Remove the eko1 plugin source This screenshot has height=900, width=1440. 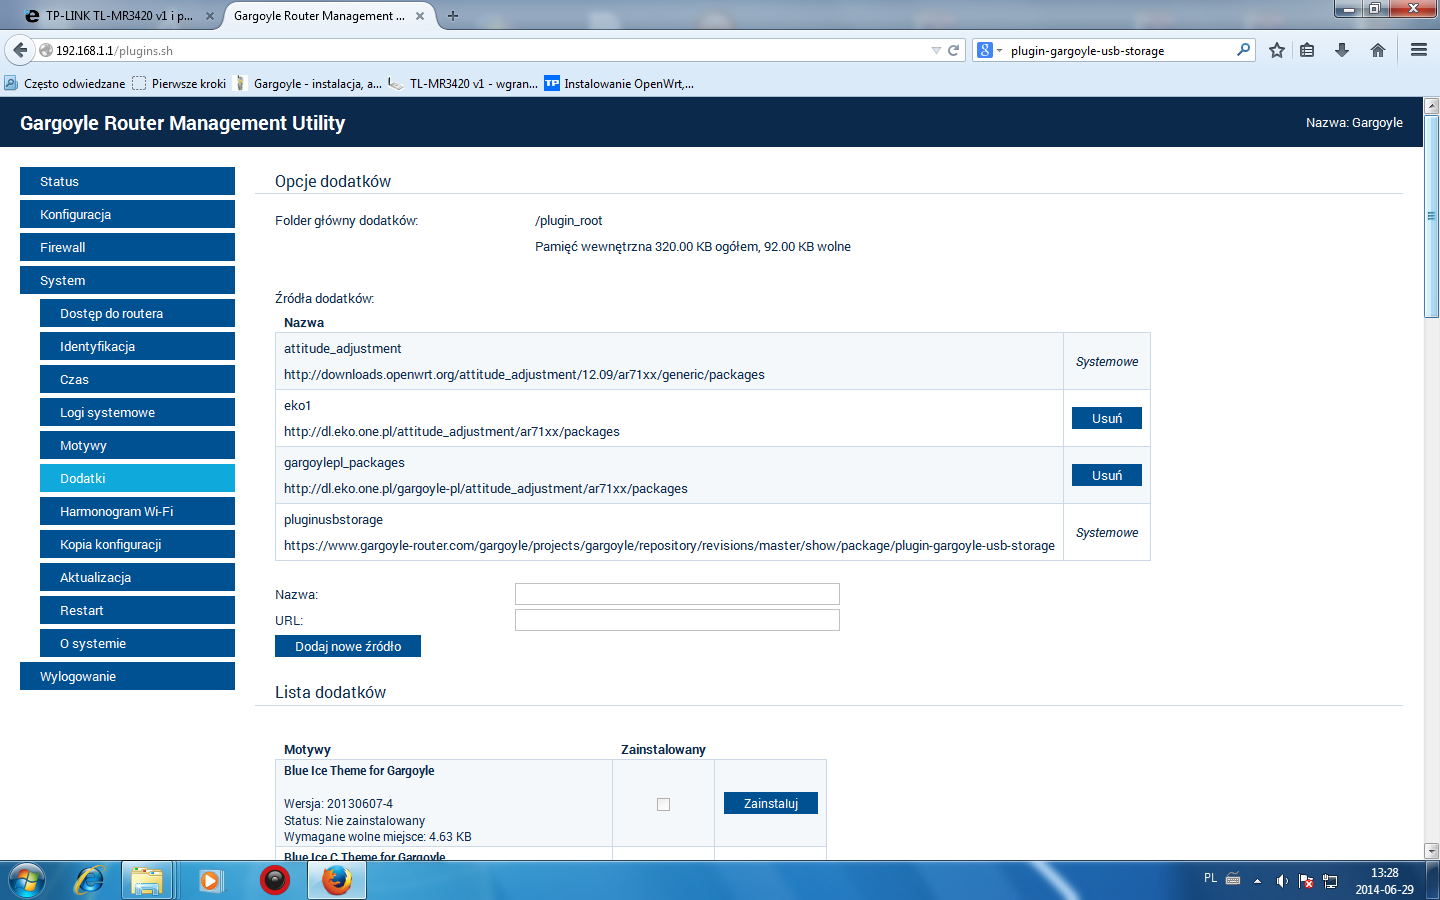pos(1106,418)
